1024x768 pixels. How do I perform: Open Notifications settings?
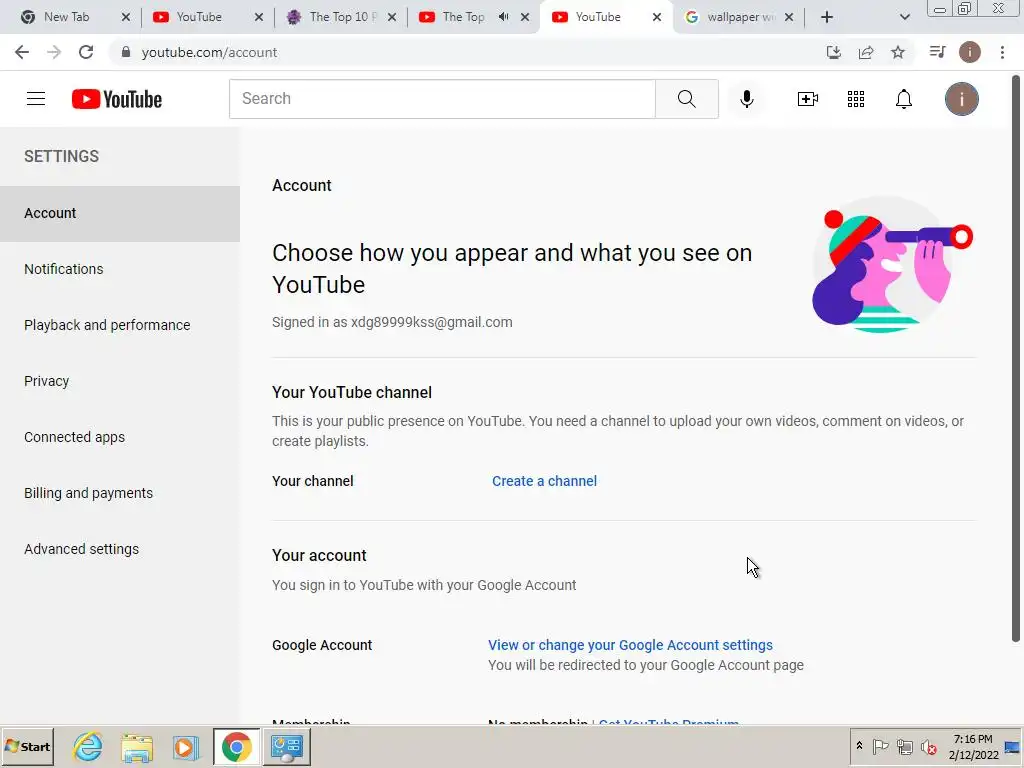pos(120,269)
